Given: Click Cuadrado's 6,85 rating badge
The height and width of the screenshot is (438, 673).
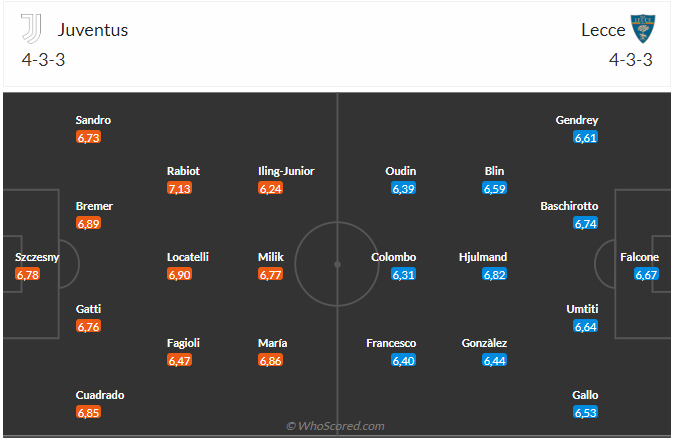Looking at the screenshot, I should (x=88, y=412).
